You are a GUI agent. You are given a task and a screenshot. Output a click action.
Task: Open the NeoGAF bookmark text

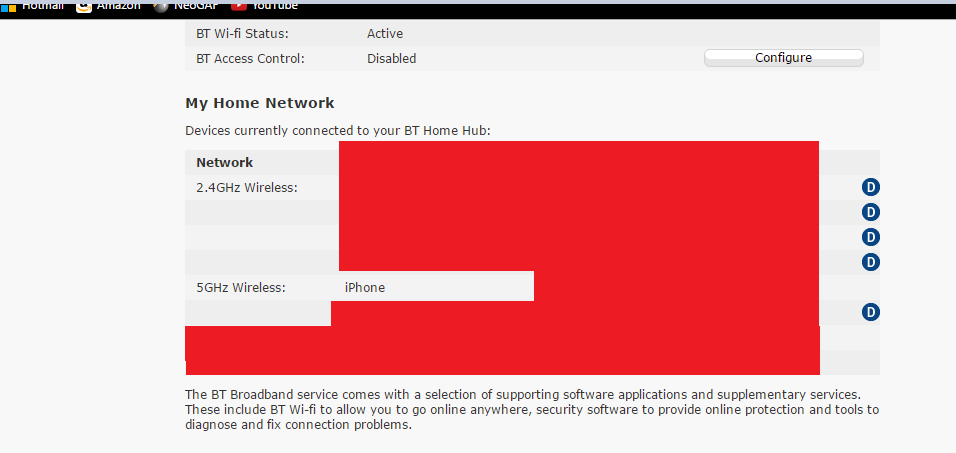tap(196, 5)
